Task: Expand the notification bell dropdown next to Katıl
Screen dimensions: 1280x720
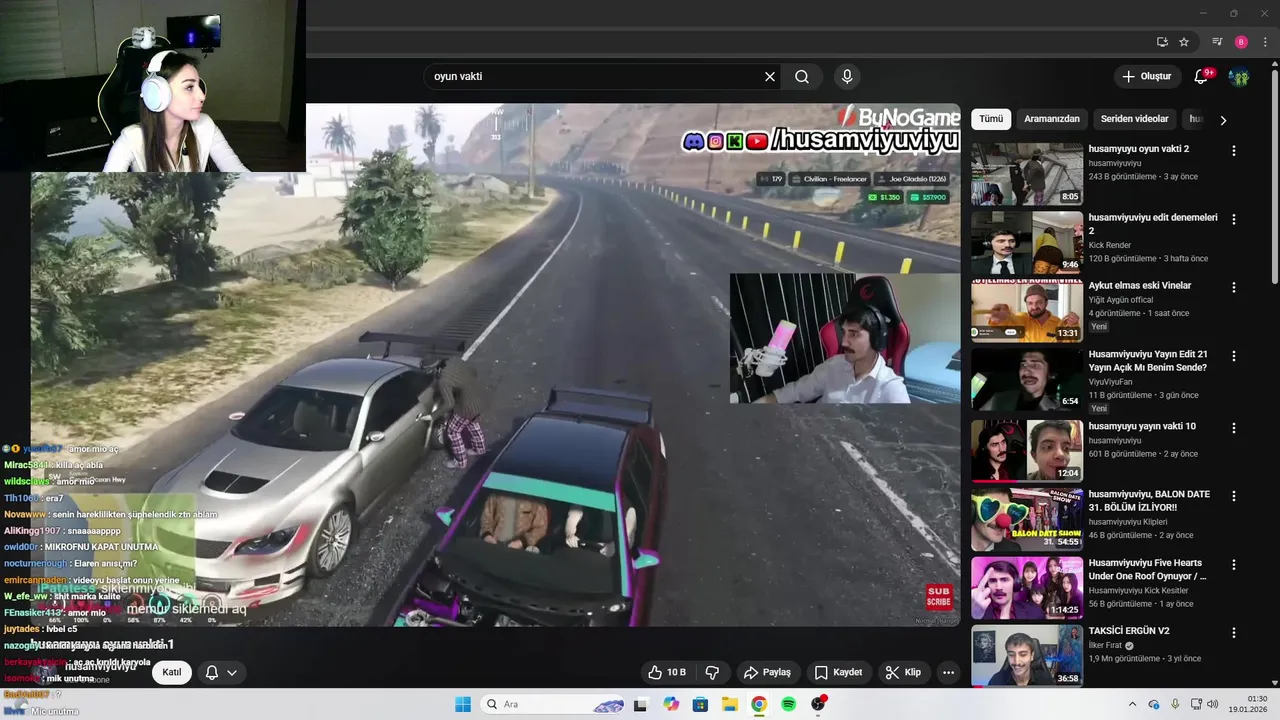Action: click(x=220, y=672)
